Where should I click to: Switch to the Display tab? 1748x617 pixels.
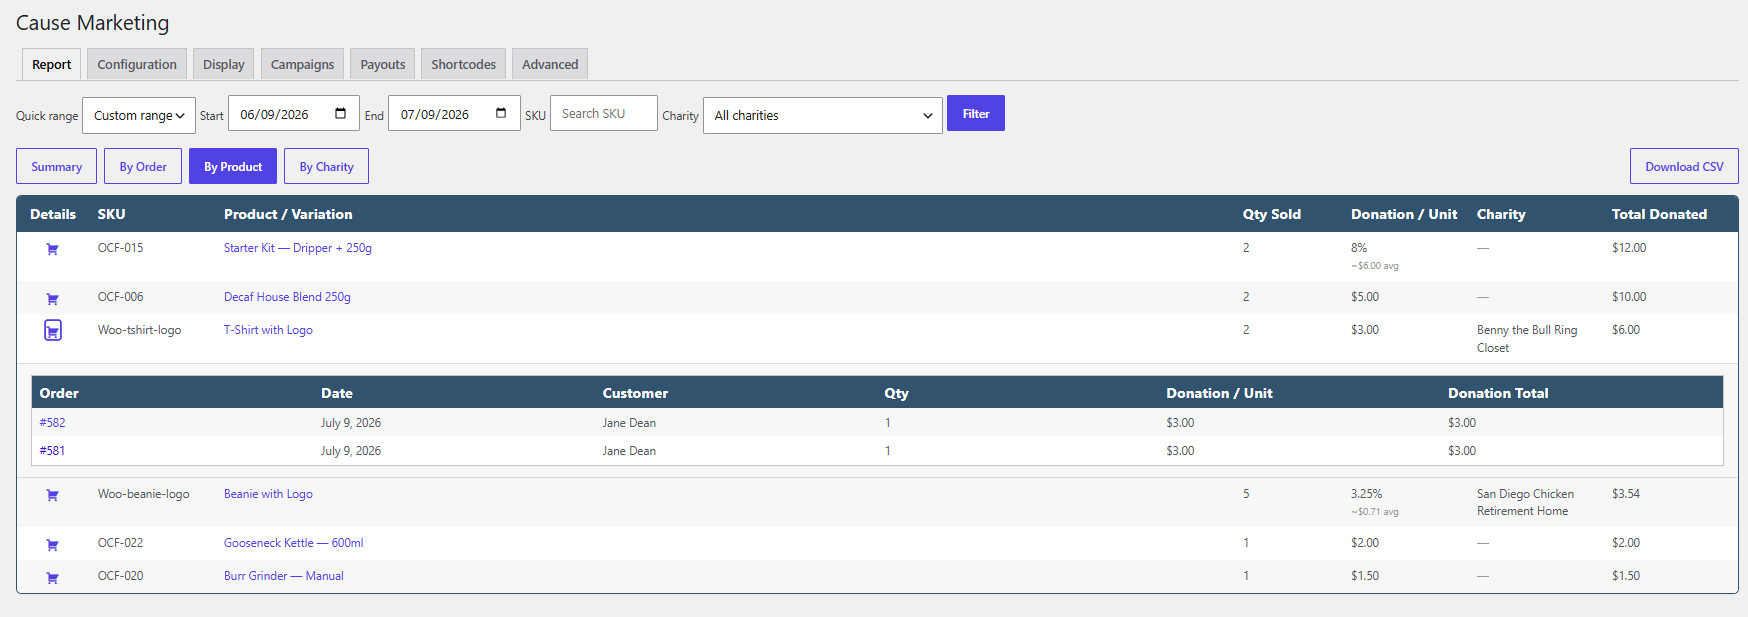pos(223,64)
